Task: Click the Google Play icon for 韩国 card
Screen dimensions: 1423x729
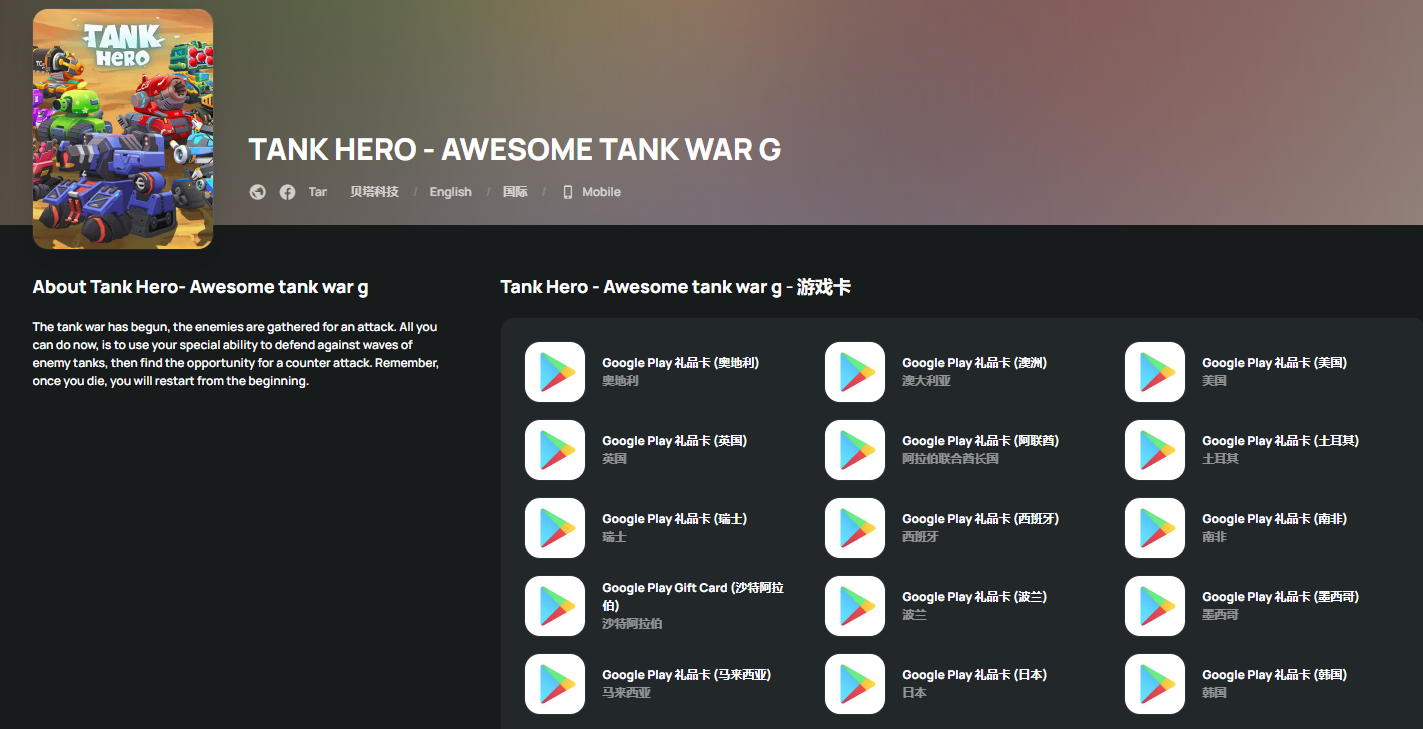Action: 1155,684
